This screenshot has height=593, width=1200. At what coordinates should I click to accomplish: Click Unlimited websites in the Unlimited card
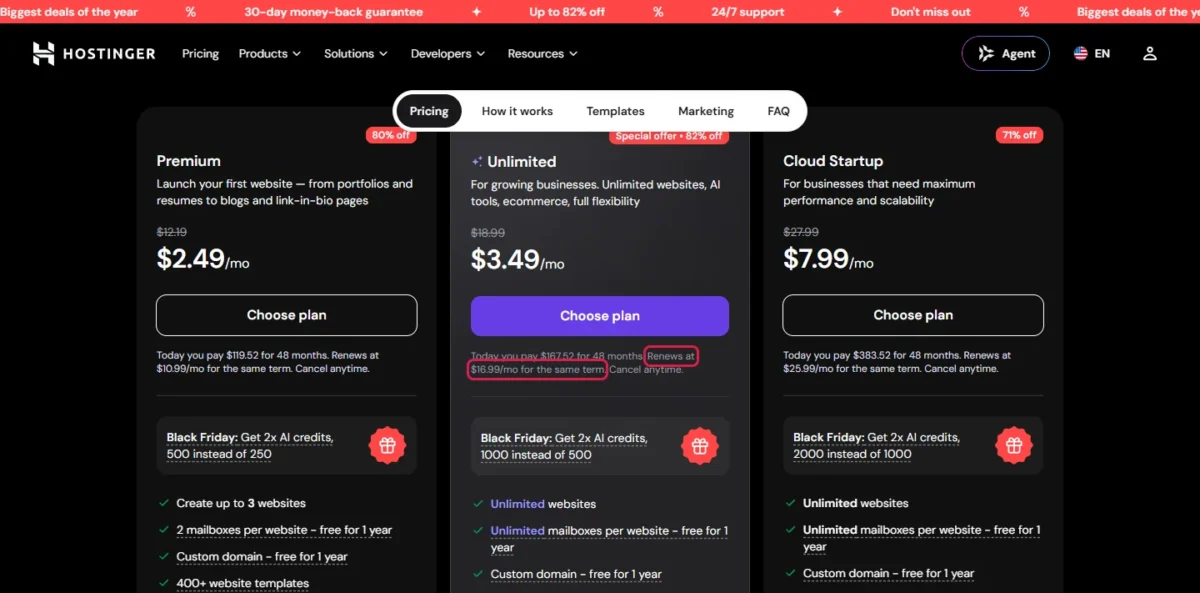pos(543,504)
